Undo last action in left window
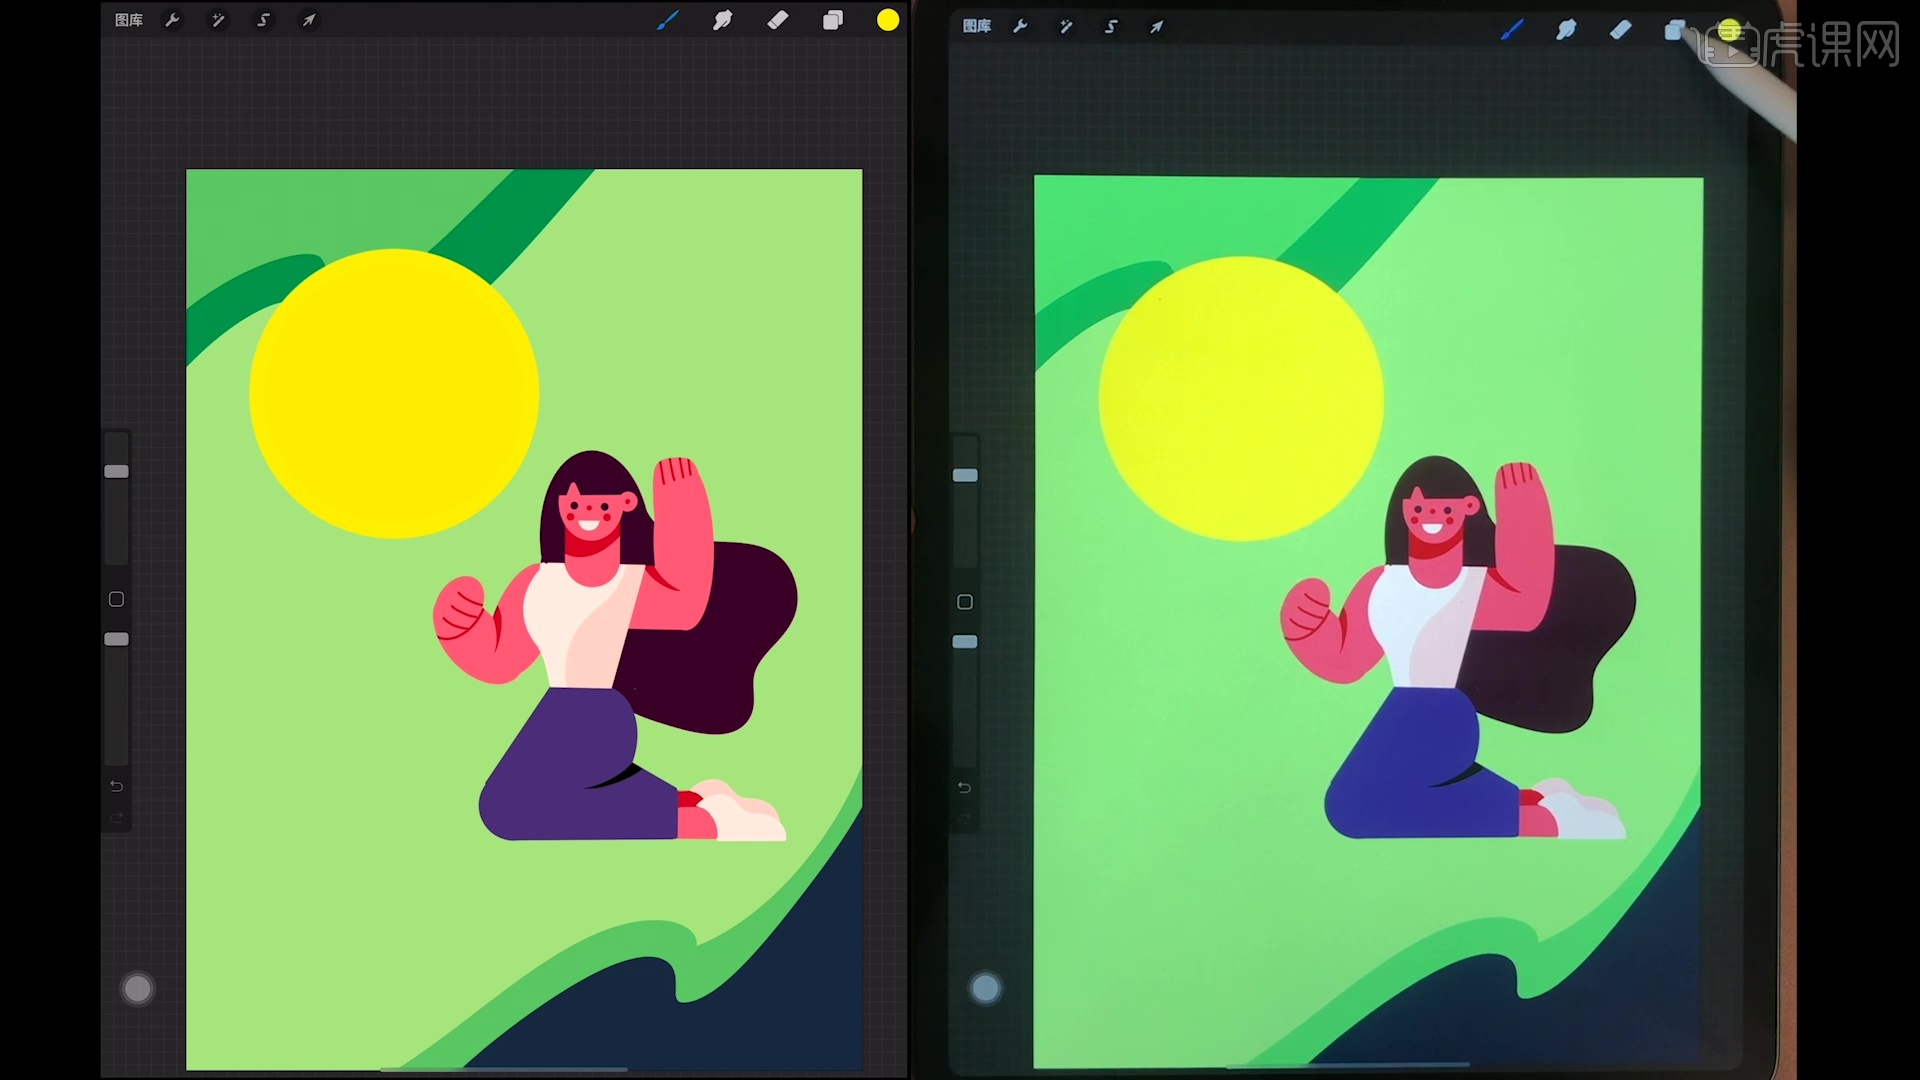 tap(117, 786)
